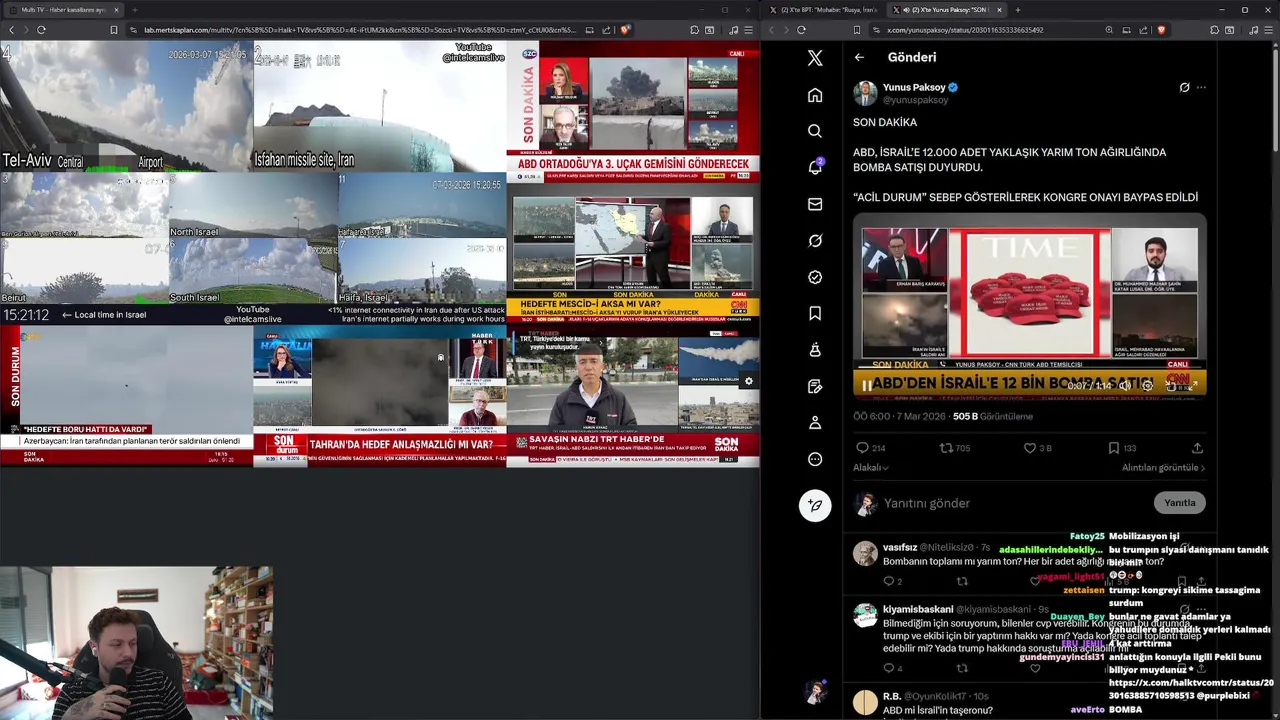Open Articles icon in X sidebar
Screen dimensions: 1280x720
(x=815, y=386)
